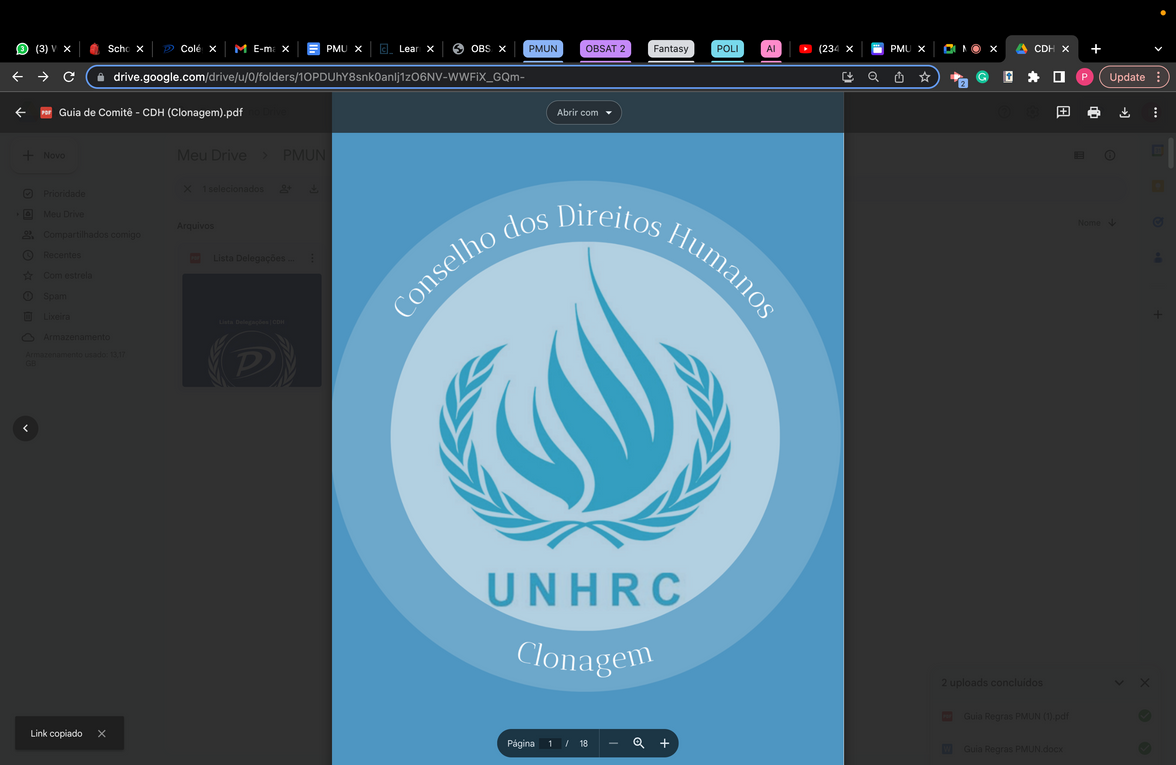Close the CDH Drive tab
The width and height of the screenshot is (1176, 765).
(x=1066, y=49)
